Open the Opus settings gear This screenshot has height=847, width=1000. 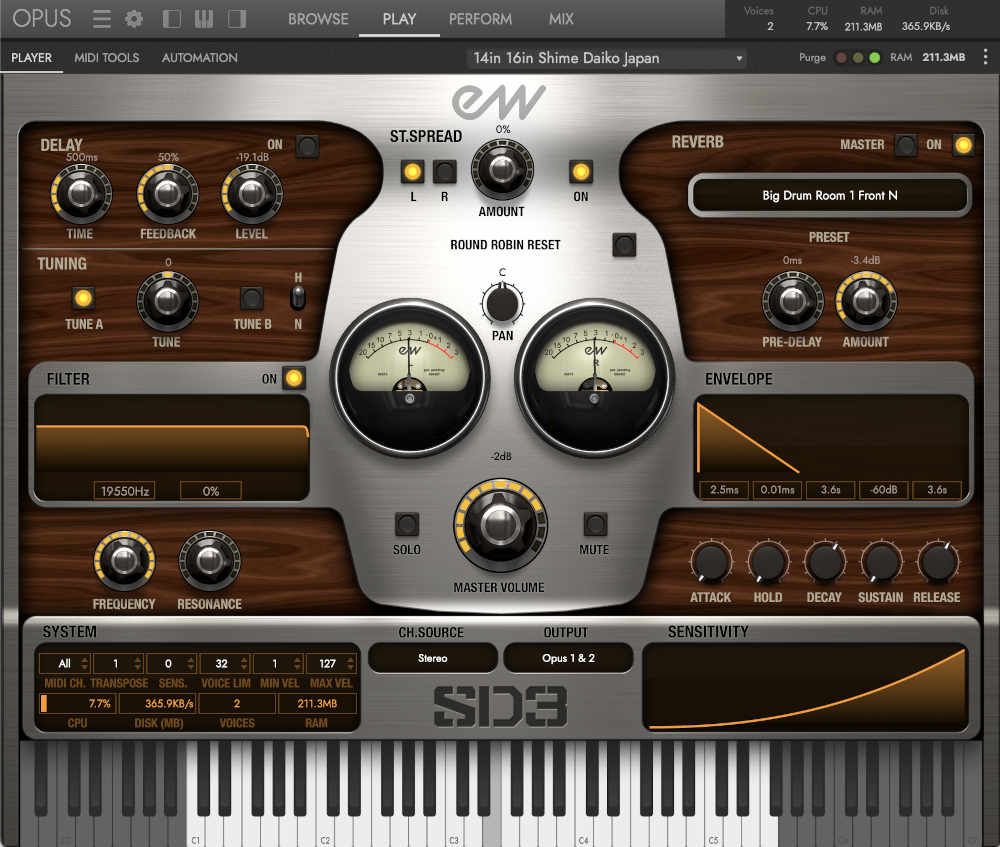click(133, 18)
